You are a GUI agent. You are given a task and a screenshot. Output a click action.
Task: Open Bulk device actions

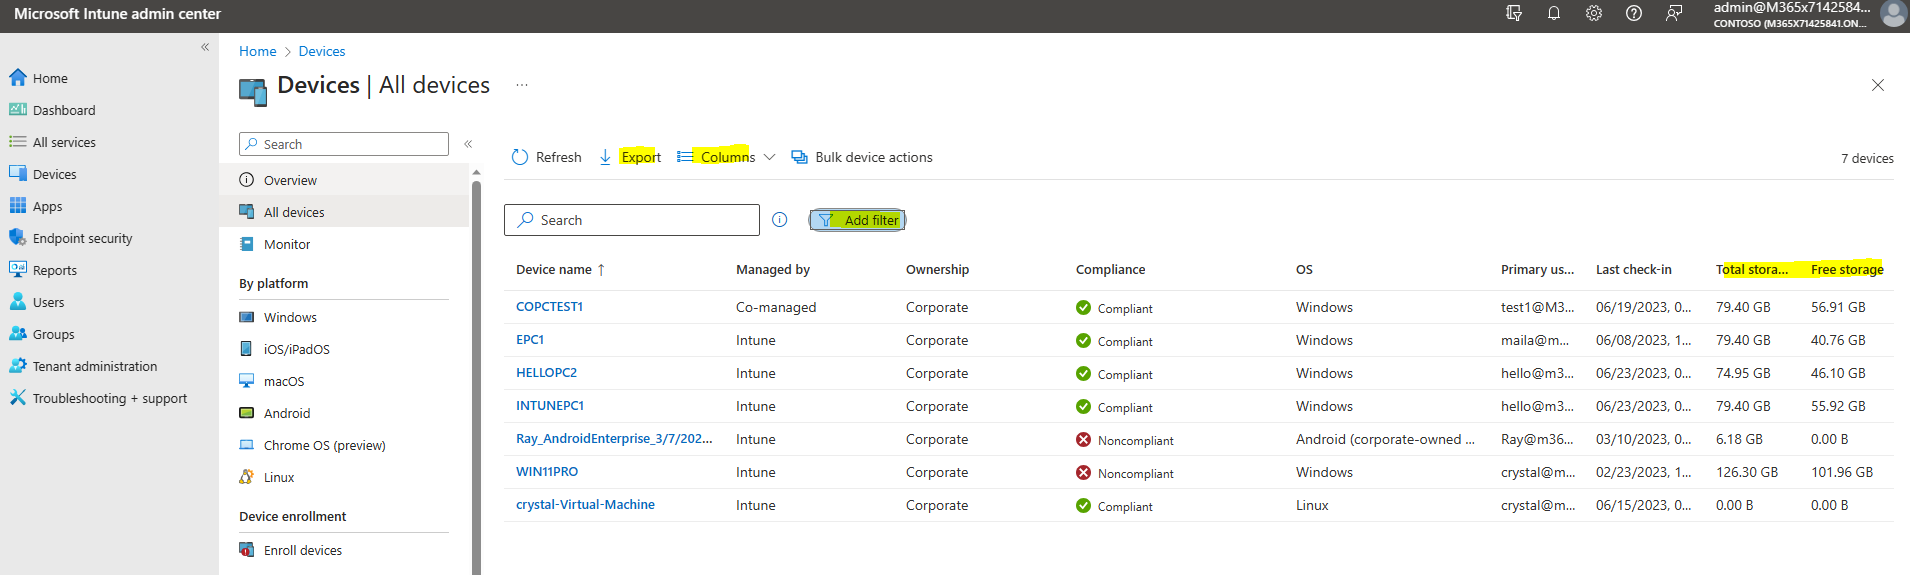coord(862,157)
